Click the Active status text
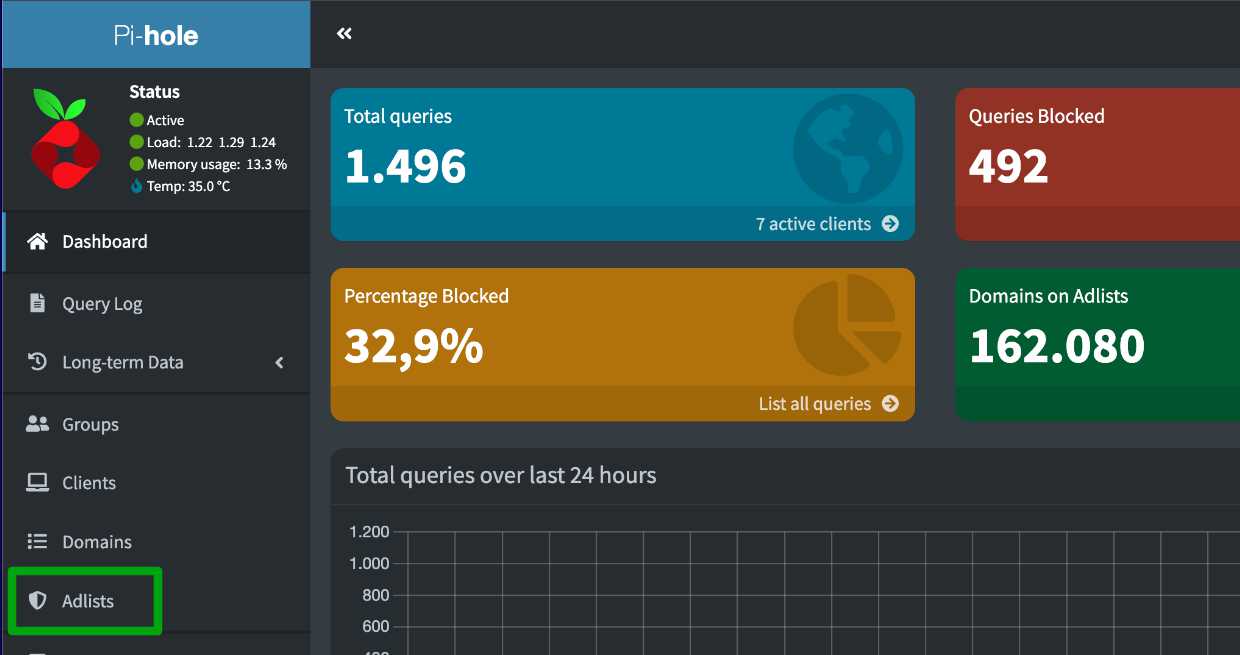 point(166,120)
